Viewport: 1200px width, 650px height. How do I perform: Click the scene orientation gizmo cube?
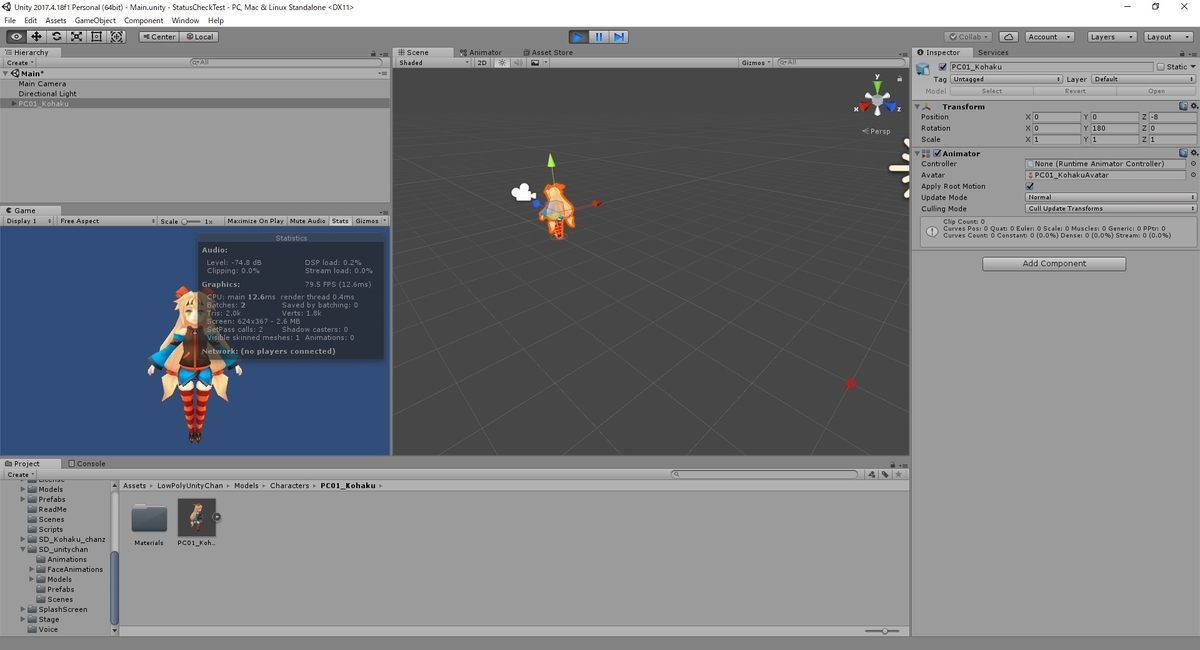877,99
